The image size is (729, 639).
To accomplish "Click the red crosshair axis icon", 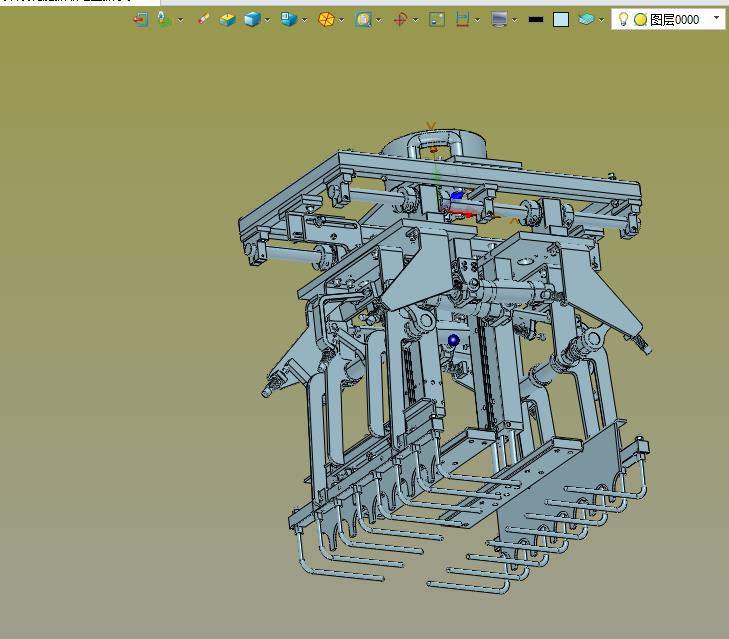I will pos(400,19).
